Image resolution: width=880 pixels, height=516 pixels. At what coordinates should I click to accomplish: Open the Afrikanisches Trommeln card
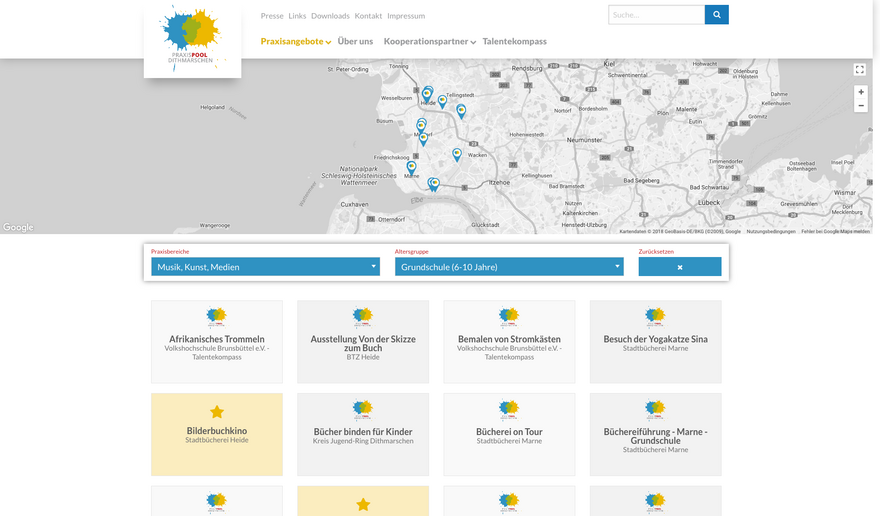(217, 342)
